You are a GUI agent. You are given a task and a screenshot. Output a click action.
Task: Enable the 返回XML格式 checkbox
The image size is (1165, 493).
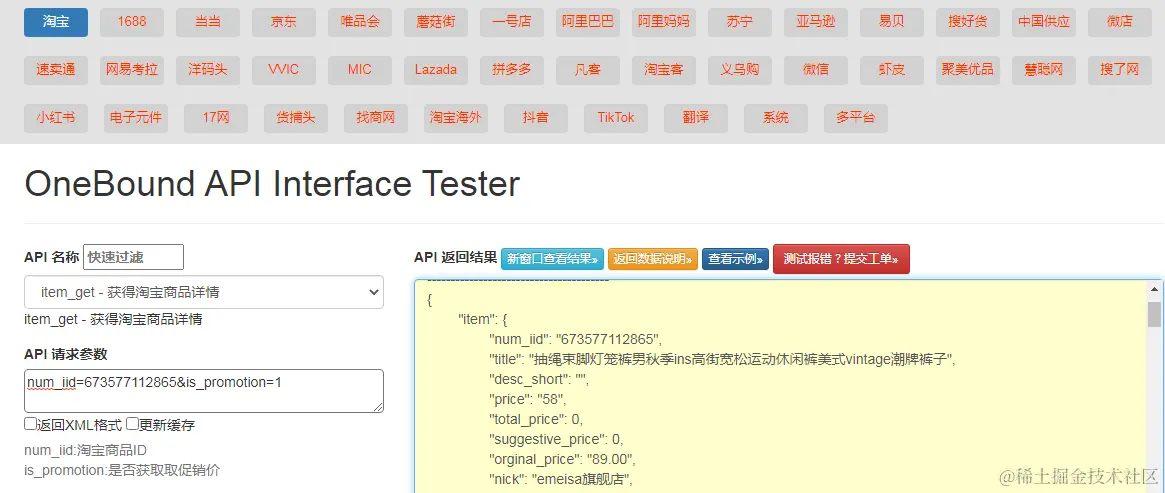(x=30, y=424)
